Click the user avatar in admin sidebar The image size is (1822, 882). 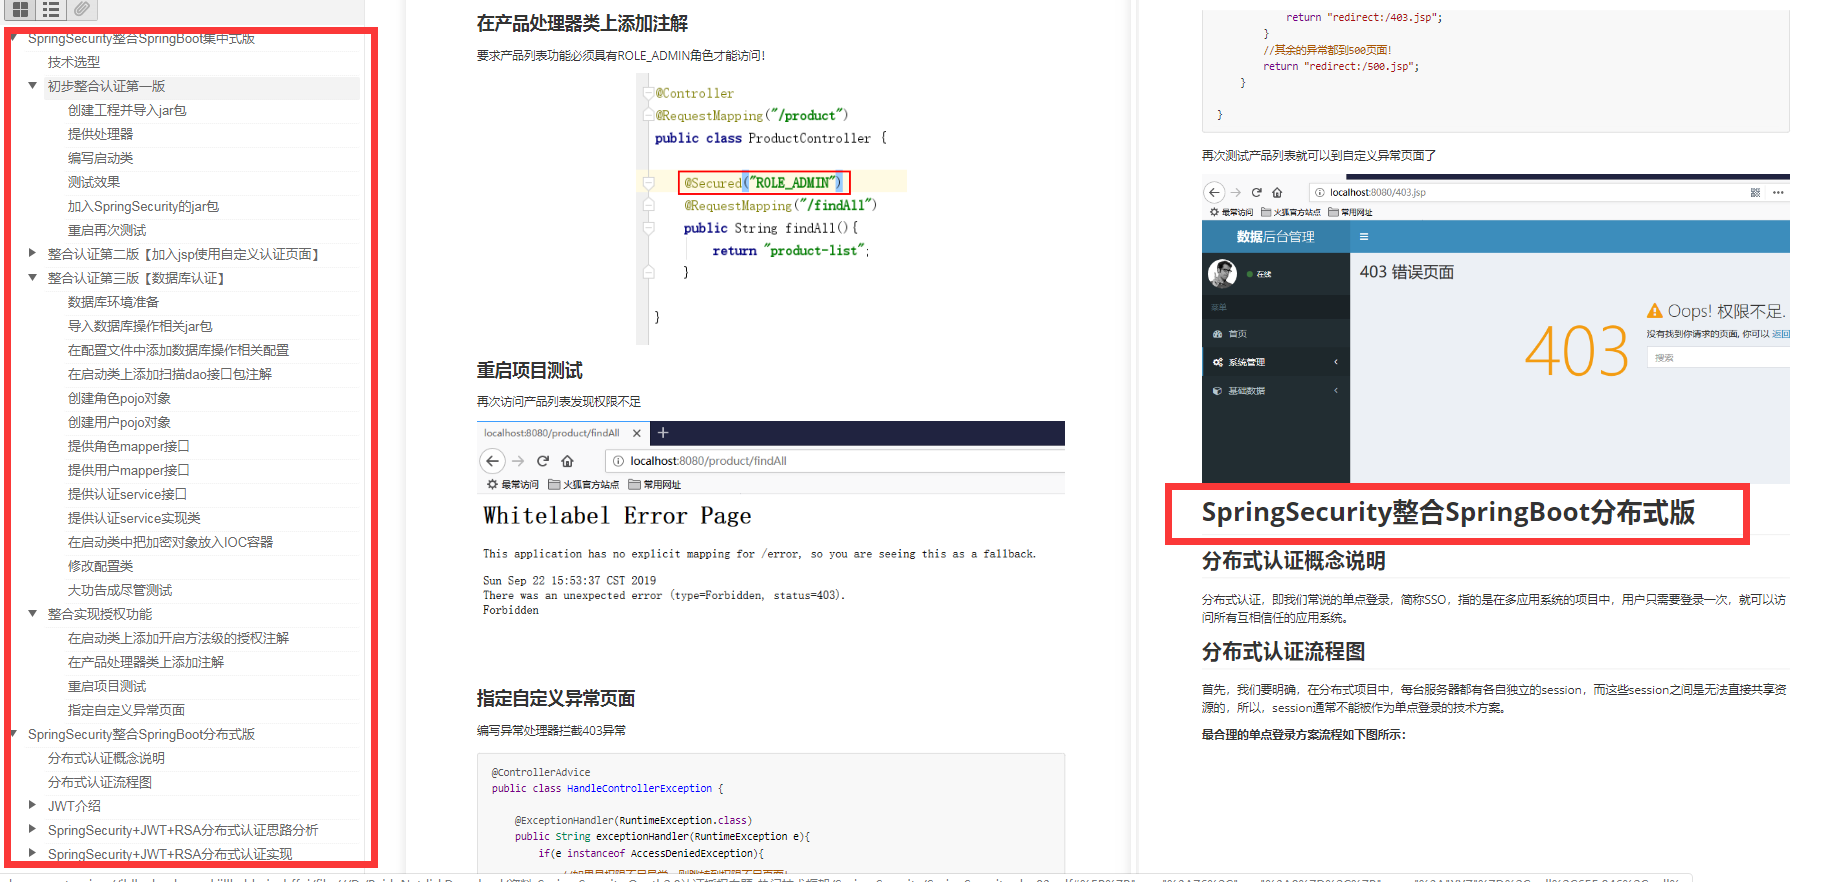pos(1222,273)
